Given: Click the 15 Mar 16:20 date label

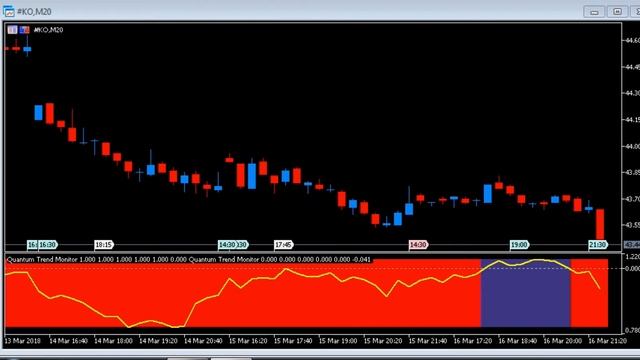Looking at the screenshot, I should click(x=248, y=341).
